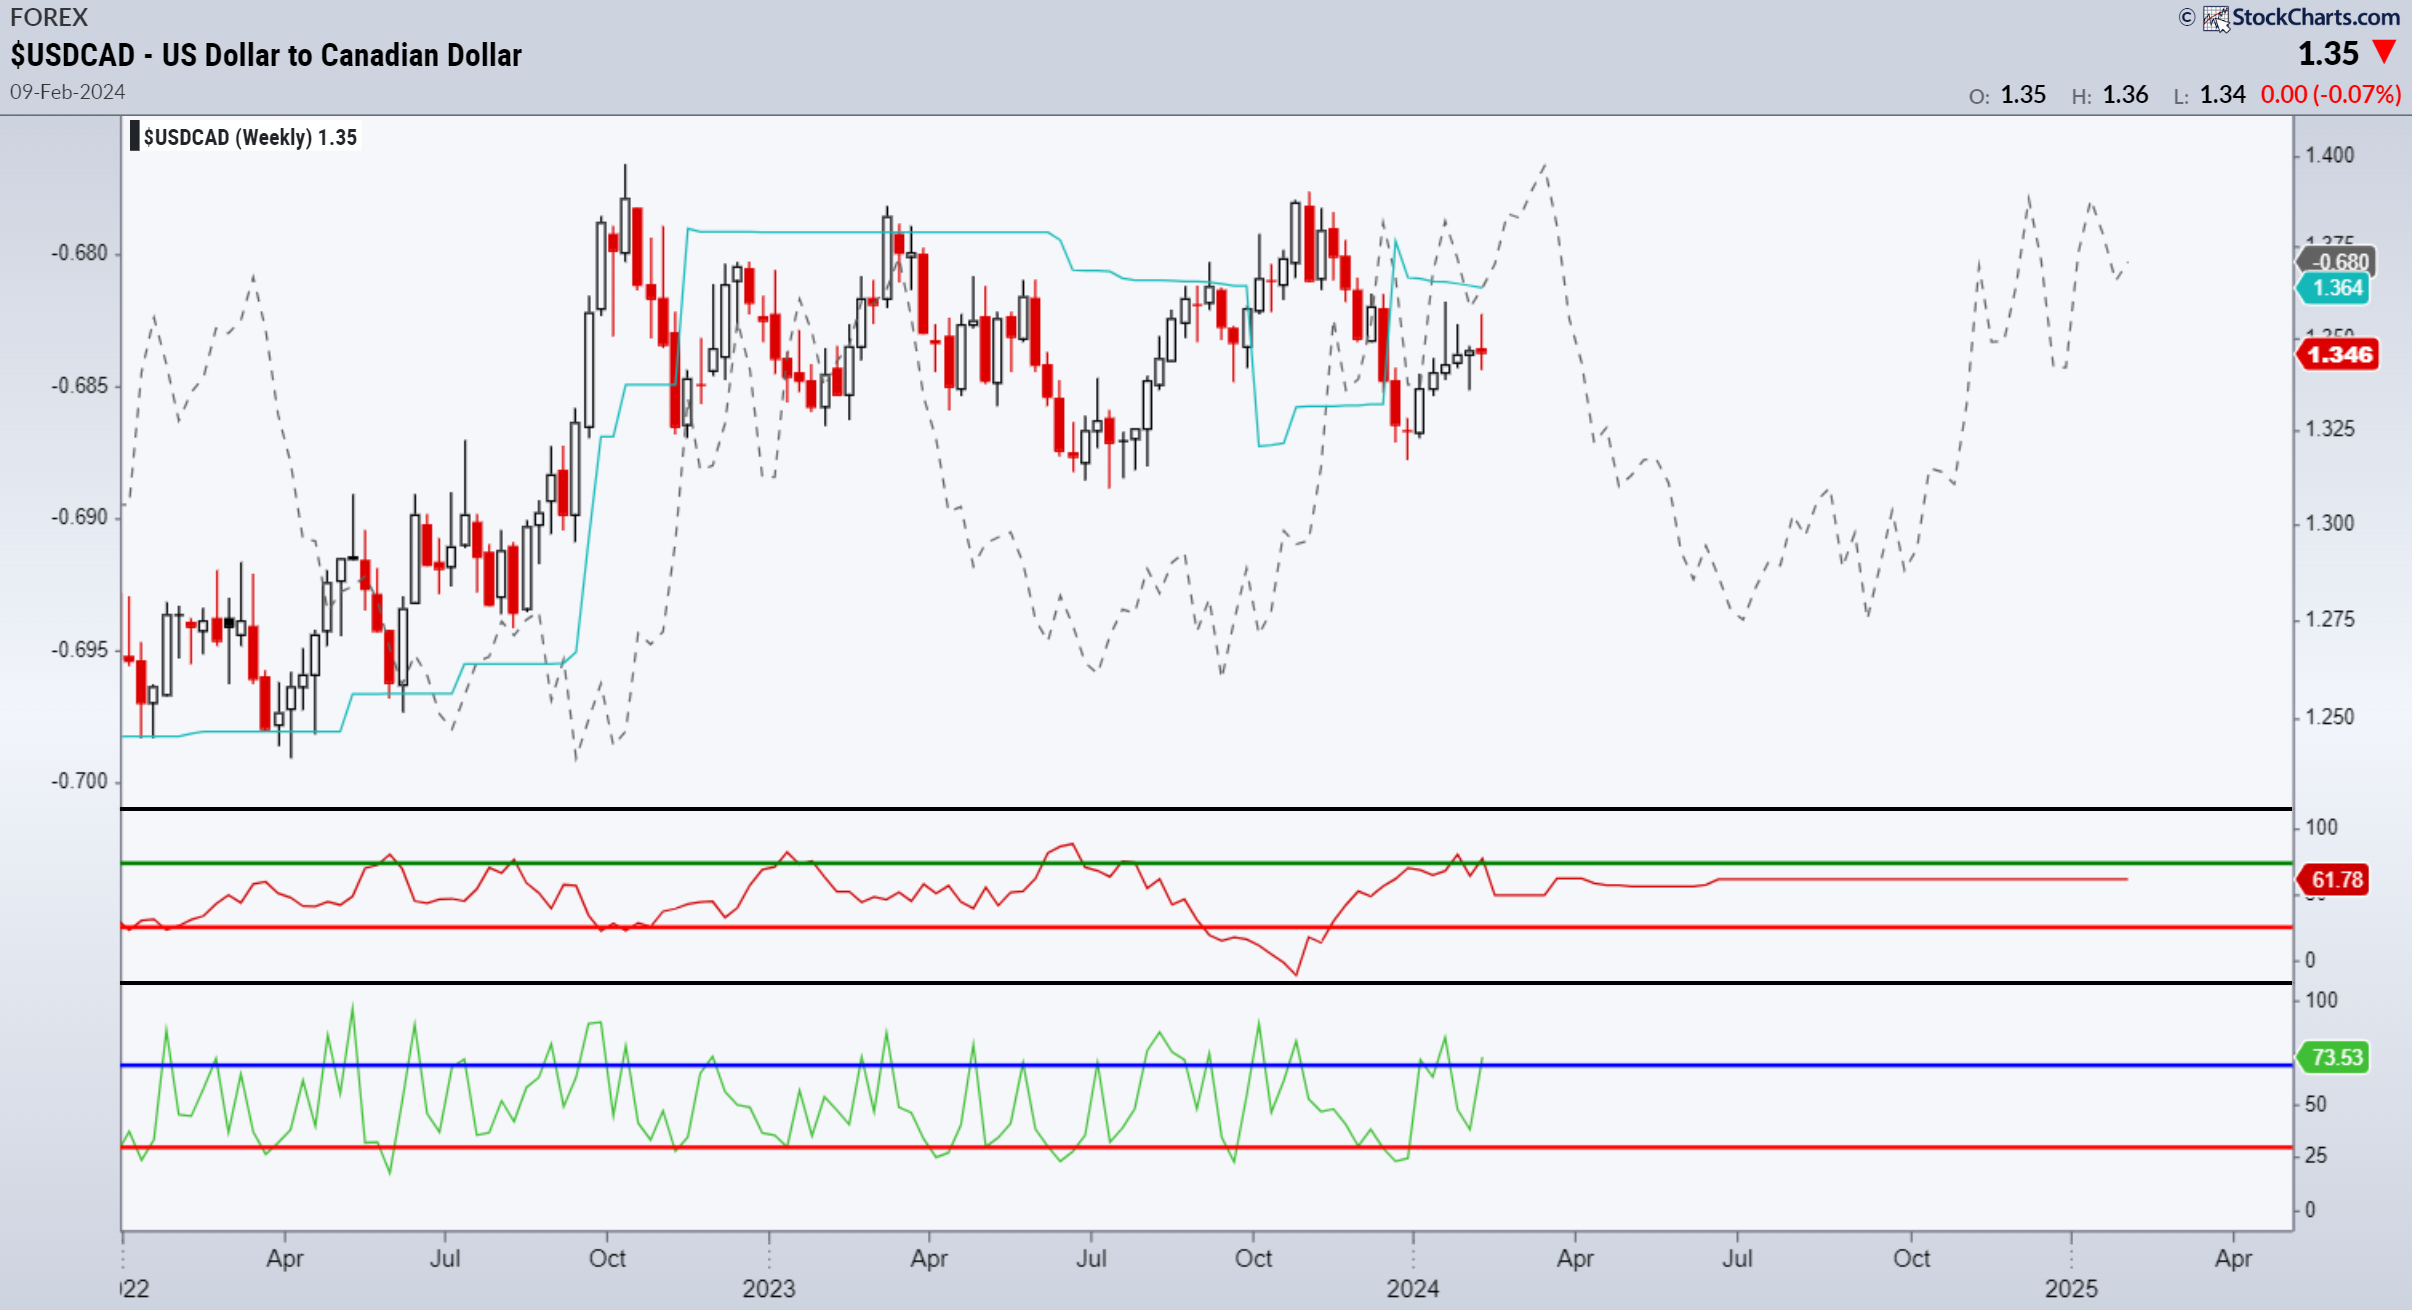Click the '-0.685' left axis label

click(79, 385)
